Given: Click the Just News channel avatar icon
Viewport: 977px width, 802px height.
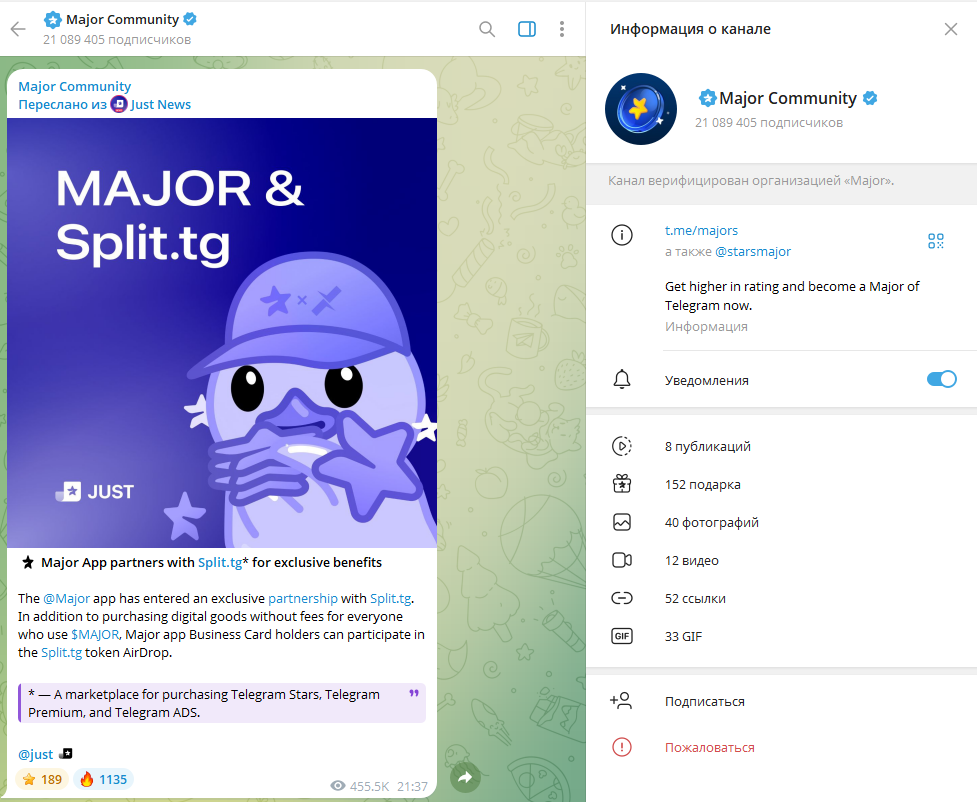Looking at the screenshot, I should pos(119,104).
